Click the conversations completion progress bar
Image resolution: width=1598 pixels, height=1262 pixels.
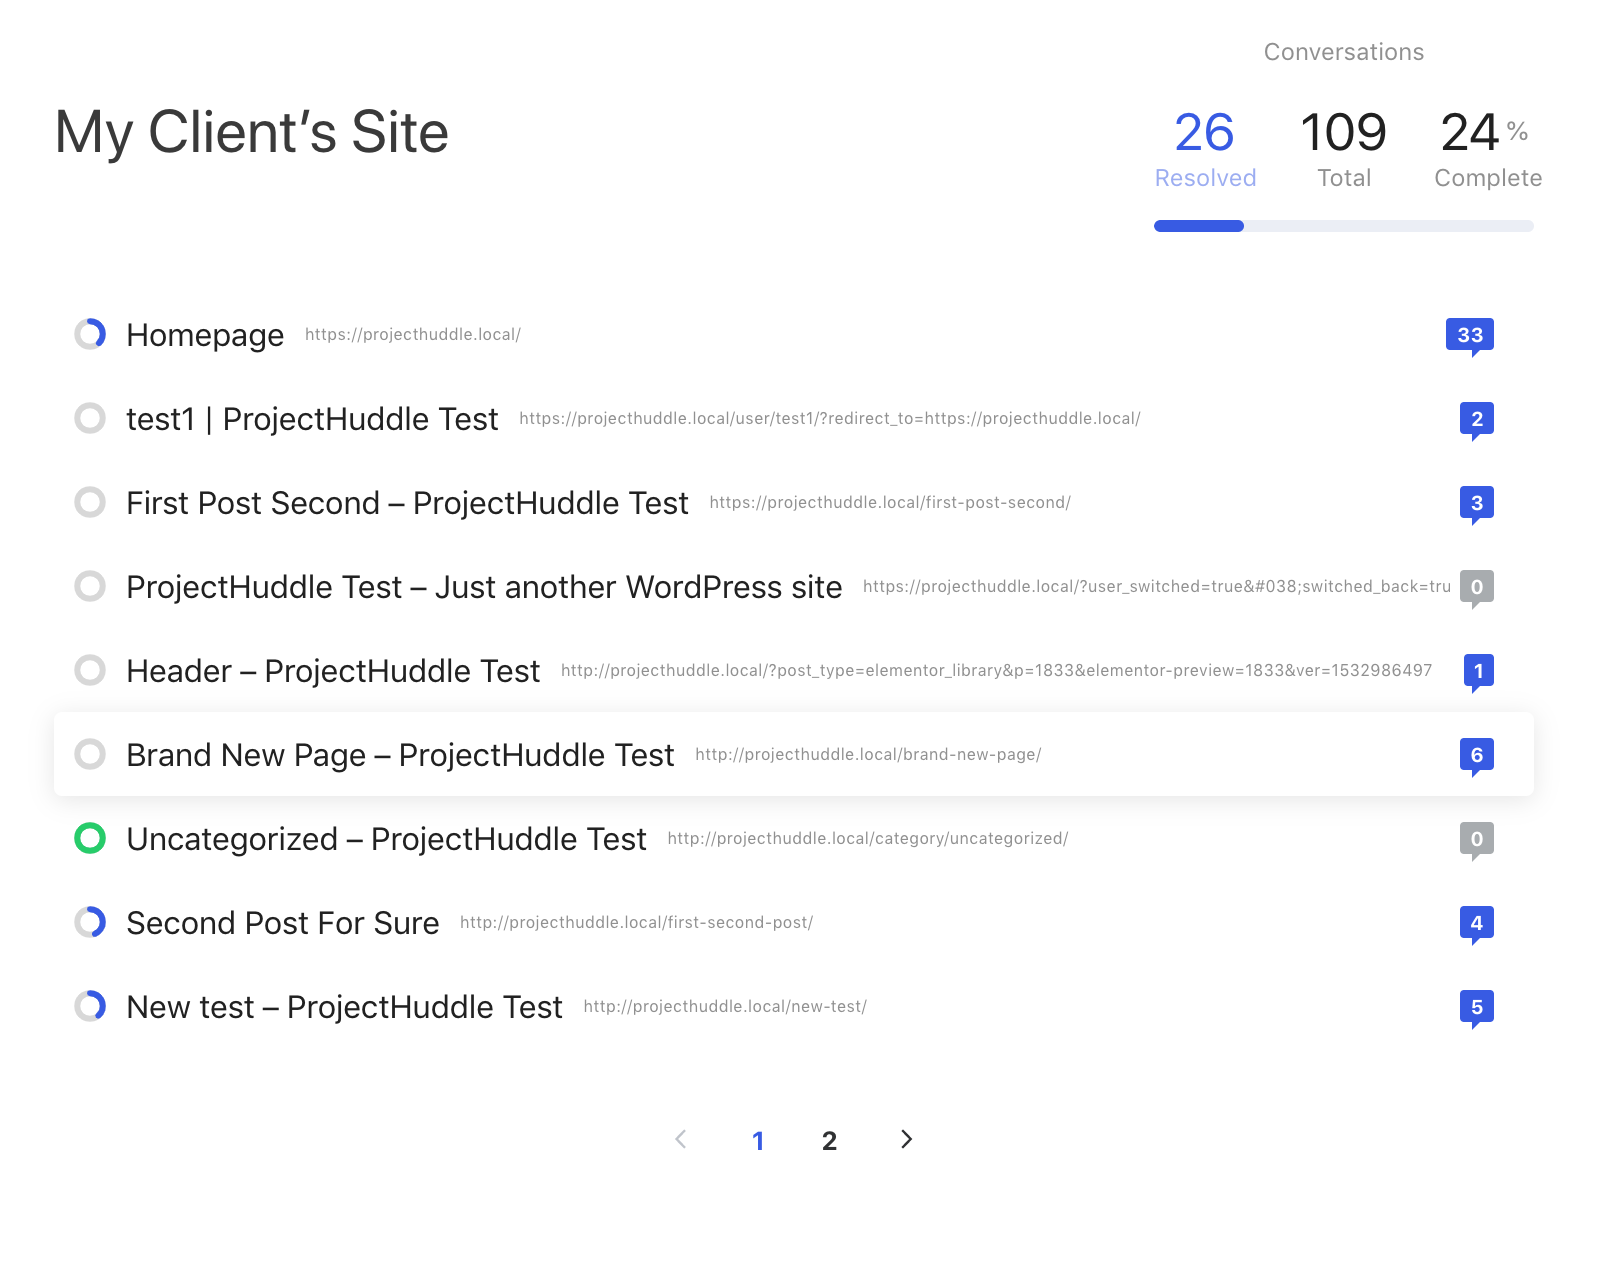[x=1343, y=226]
